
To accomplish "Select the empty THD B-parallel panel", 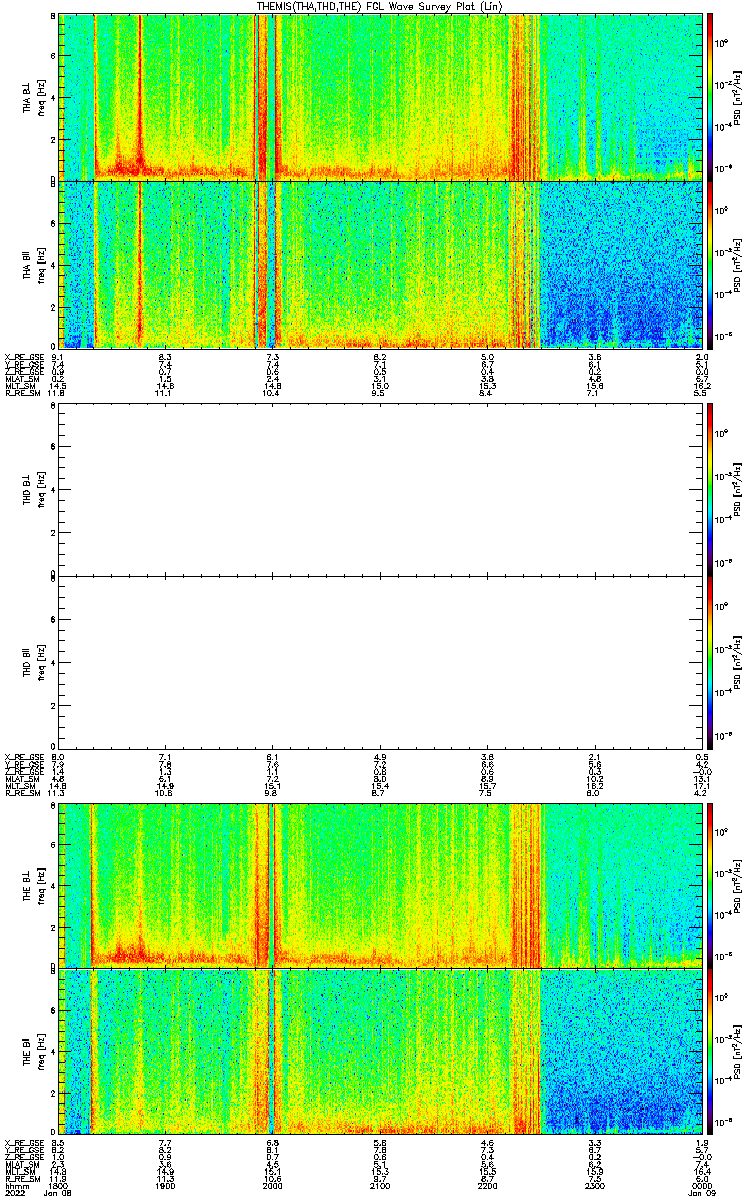I will pyautogui.click(x=381, y=661).
